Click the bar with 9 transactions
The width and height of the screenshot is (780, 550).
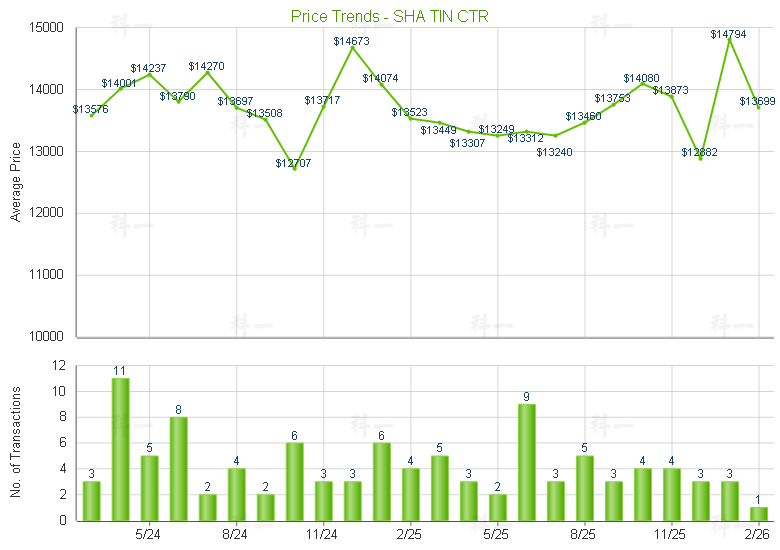coord(526,462)
